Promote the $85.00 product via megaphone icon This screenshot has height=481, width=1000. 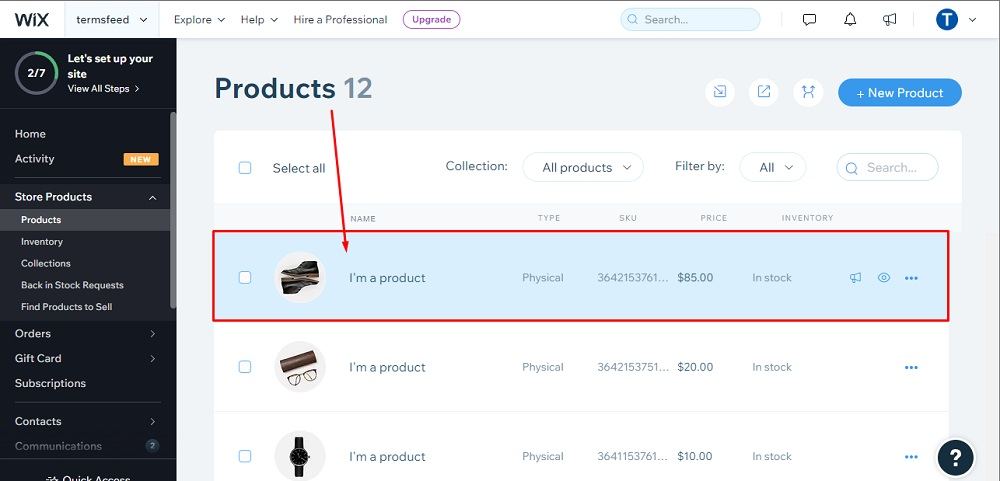[855, 278]
